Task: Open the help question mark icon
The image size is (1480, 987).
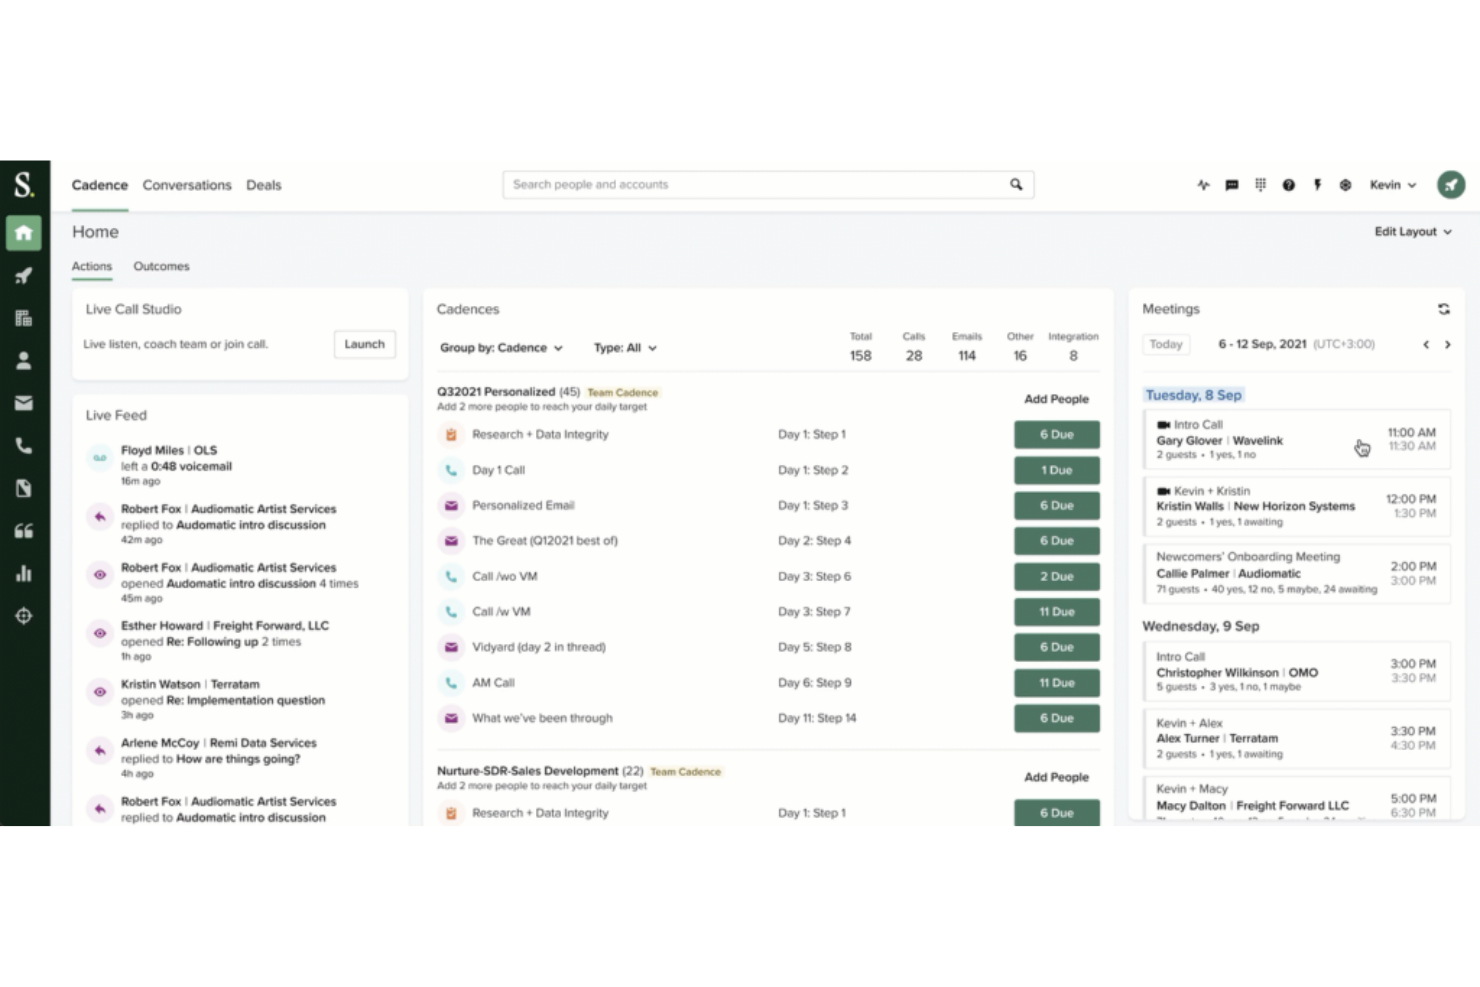Action: click(1288, 185)
